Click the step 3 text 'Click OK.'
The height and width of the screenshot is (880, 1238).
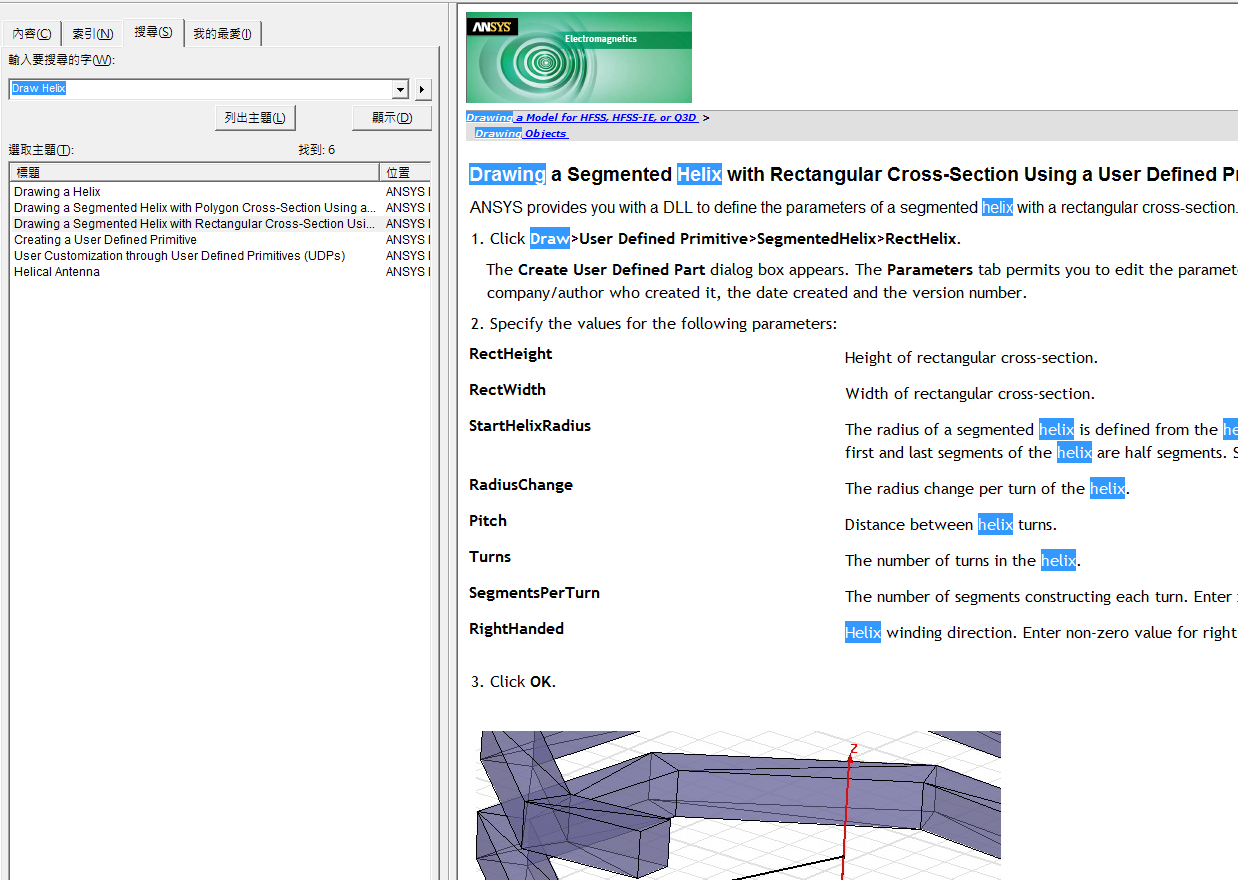522,682
